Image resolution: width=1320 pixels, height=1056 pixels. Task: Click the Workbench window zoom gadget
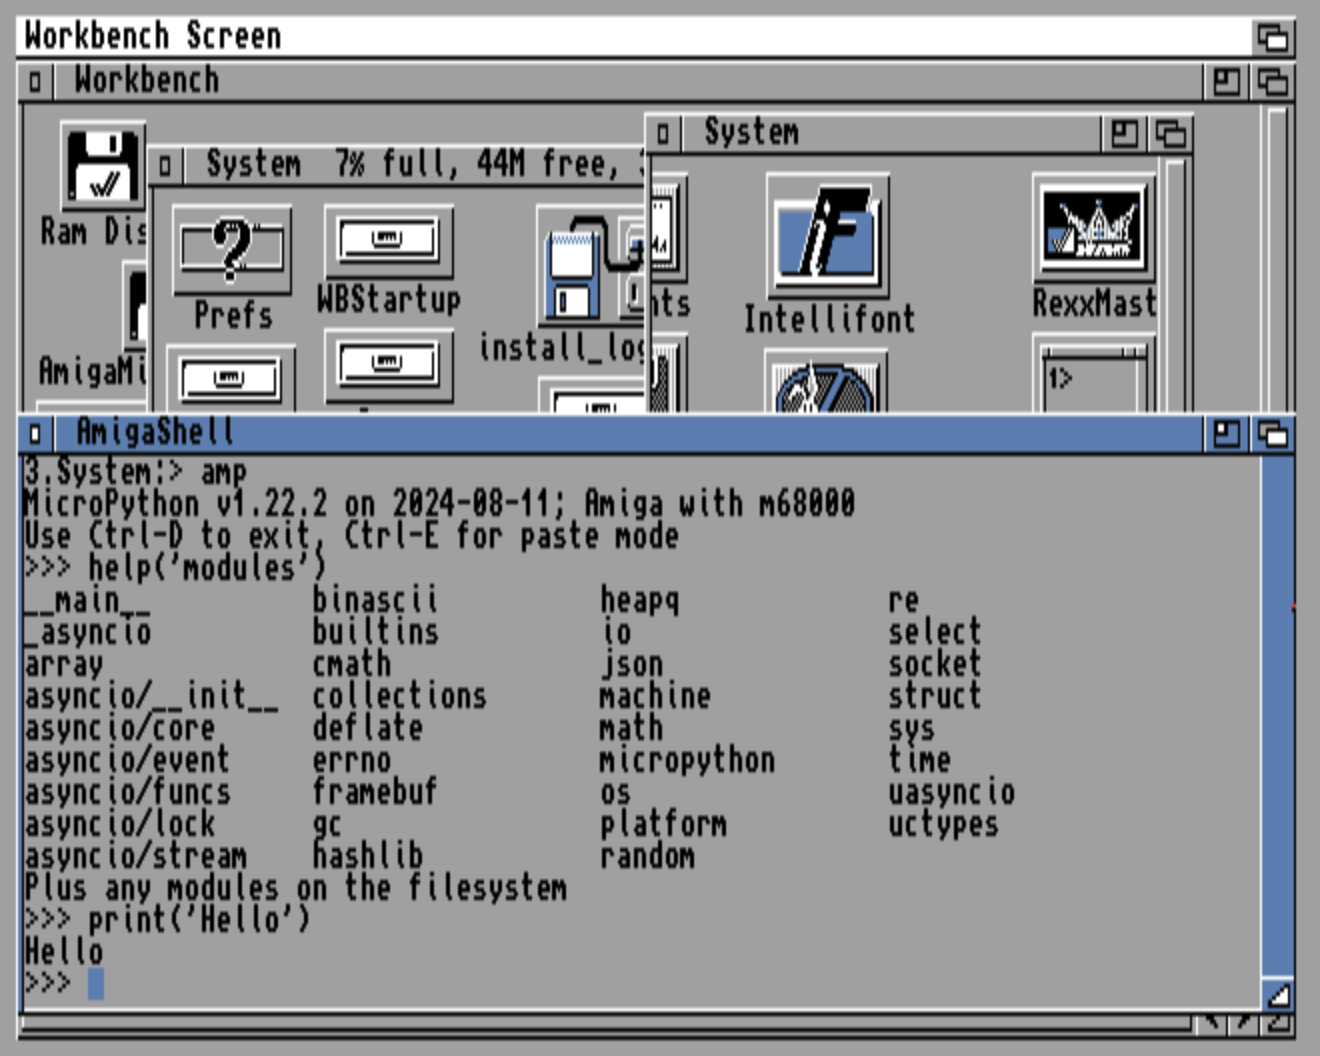[1226, 81]
